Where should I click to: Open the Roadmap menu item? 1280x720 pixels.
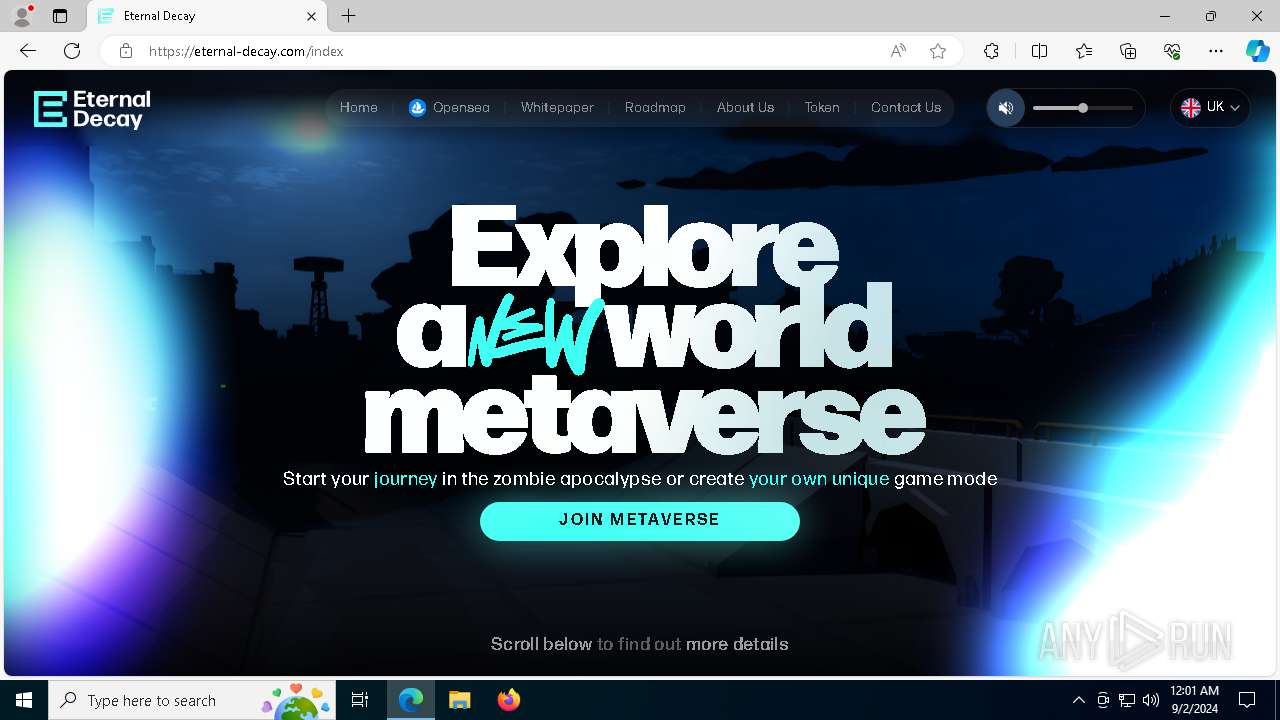coord(655,108)
